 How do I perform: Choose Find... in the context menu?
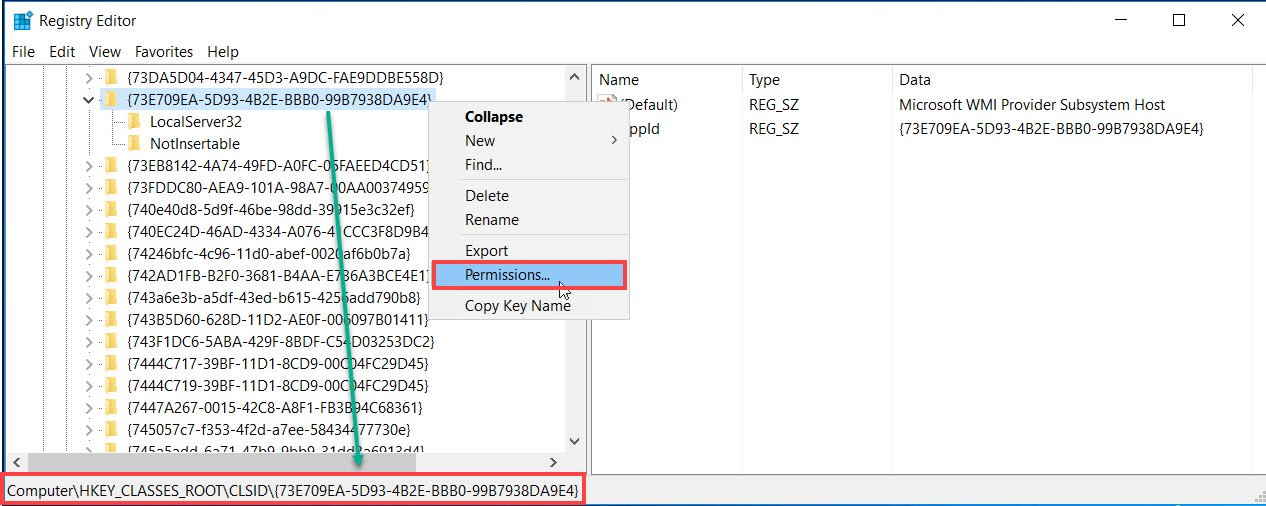pos(483,165)
